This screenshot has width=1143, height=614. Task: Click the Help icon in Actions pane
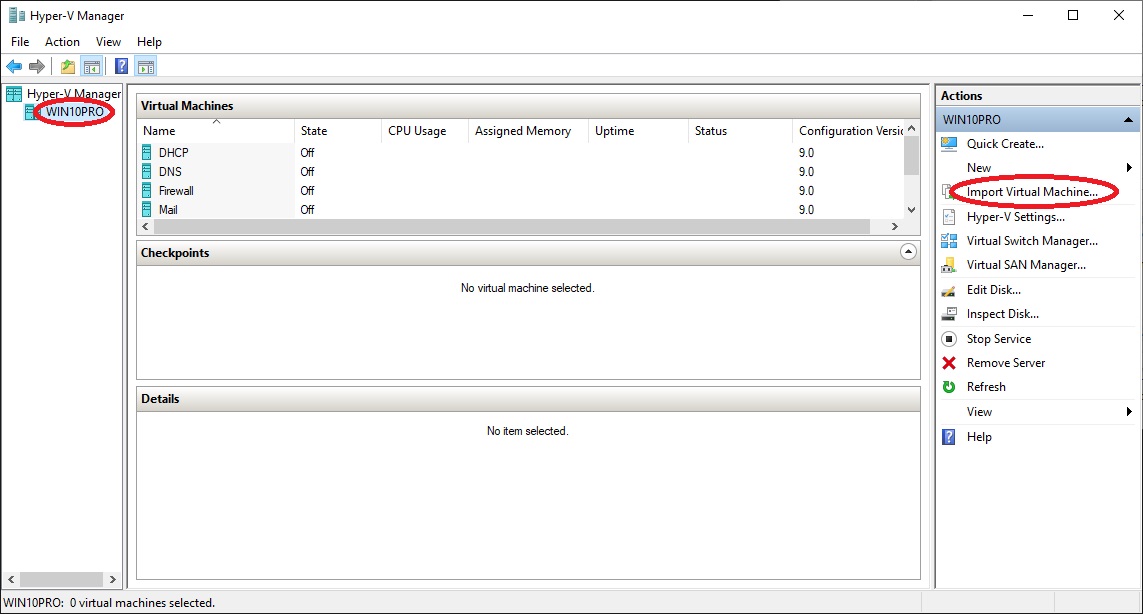point(948,437)
